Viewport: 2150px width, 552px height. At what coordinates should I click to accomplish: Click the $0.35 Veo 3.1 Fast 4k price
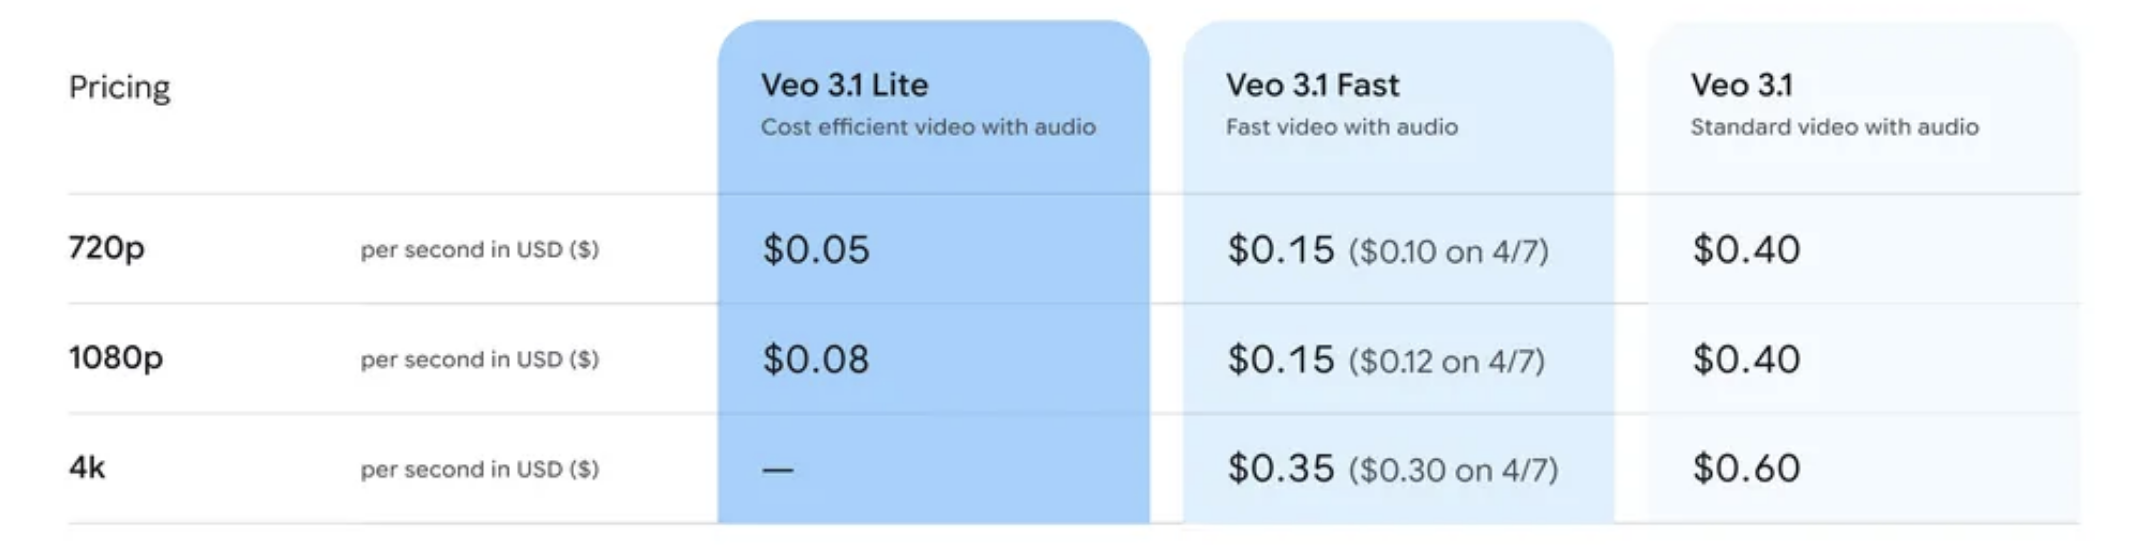coord(1281,468)
